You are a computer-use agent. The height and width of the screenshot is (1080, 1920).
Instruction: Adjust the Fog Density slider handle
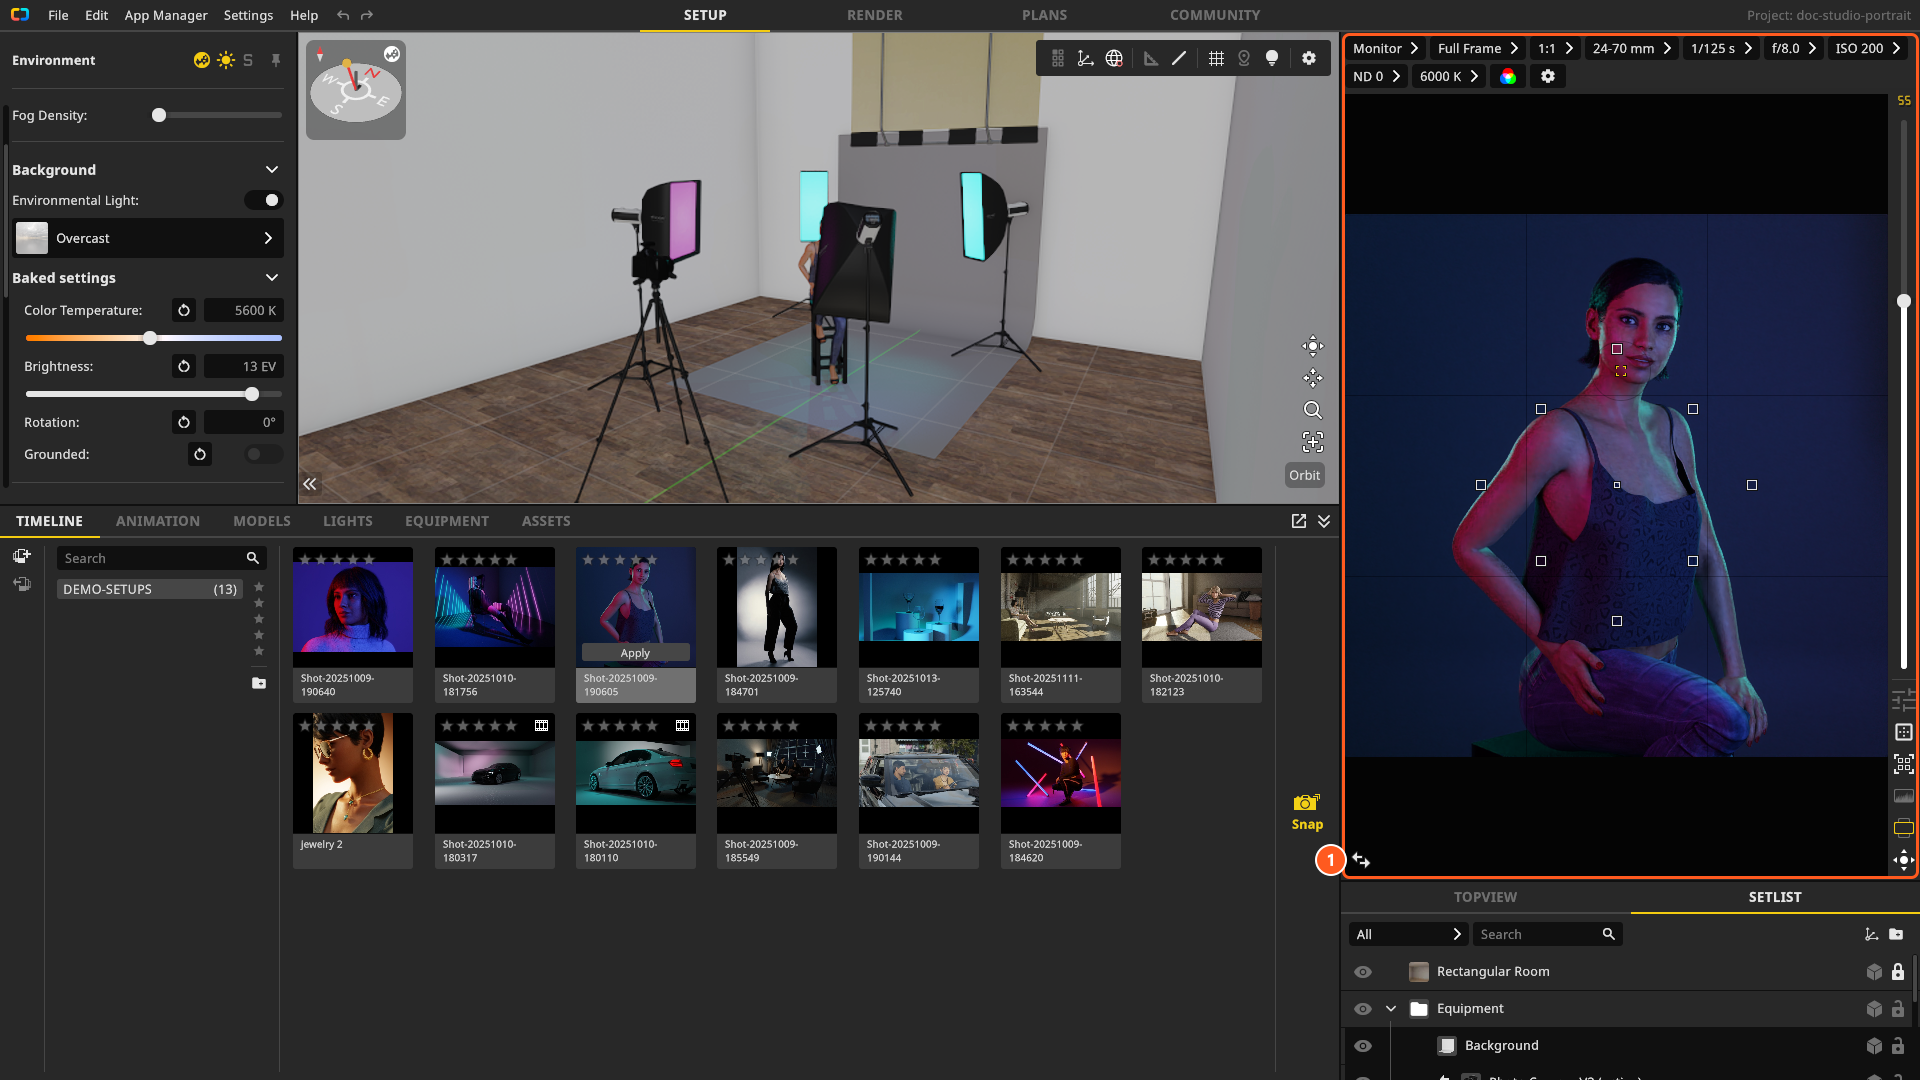pos(159,116)
